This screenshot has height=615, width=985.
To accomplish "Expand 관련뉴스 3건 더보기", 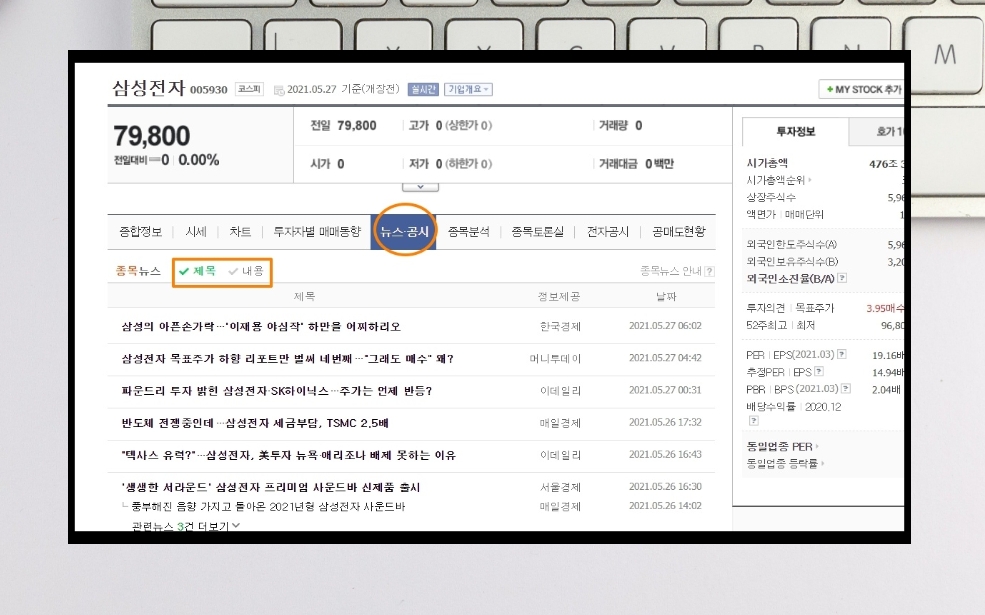I will point(185,526).
